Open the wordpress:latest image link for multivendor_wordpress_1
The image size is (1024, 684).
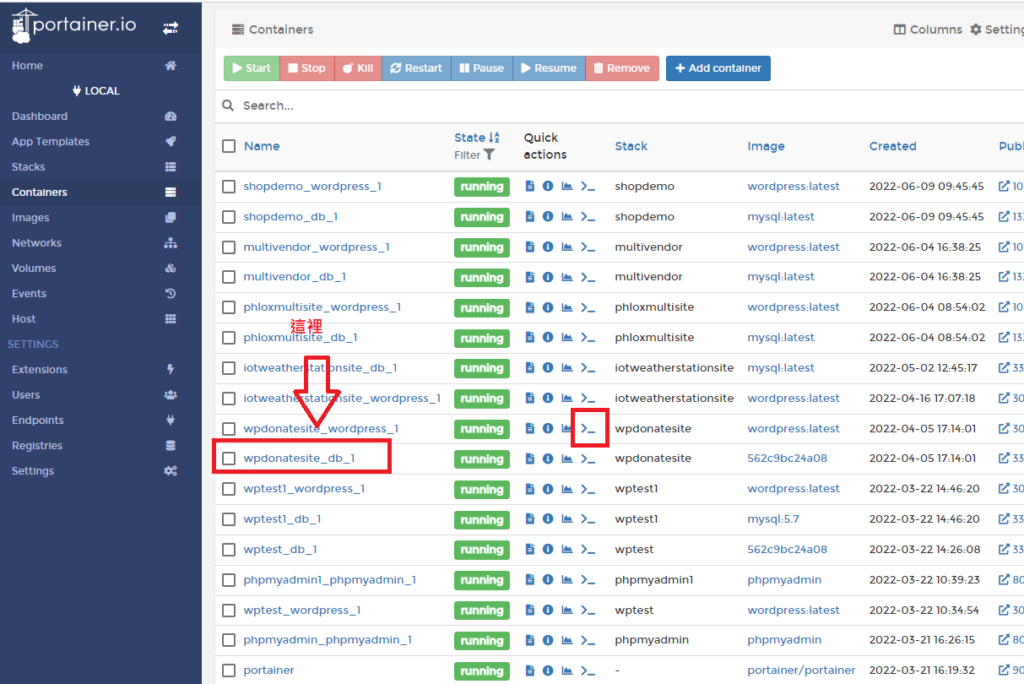(793, 247)
